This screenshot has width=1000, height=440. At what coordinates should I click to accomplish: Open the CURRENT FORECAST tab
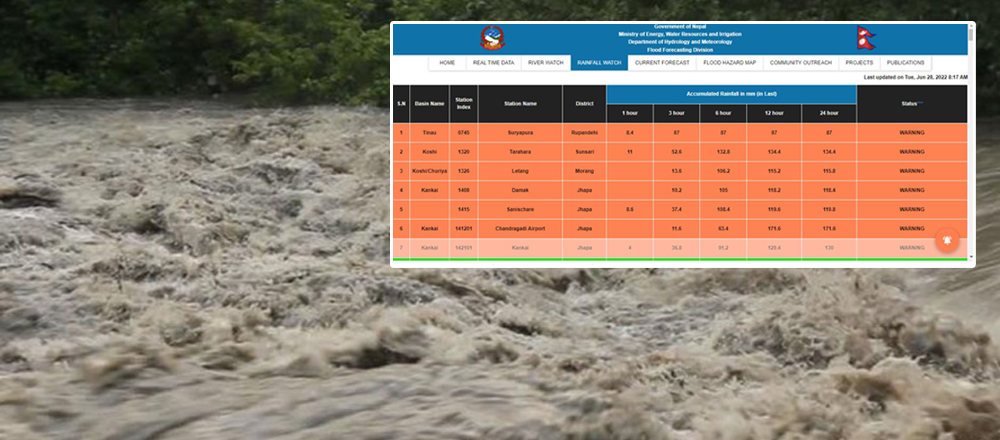662,63
